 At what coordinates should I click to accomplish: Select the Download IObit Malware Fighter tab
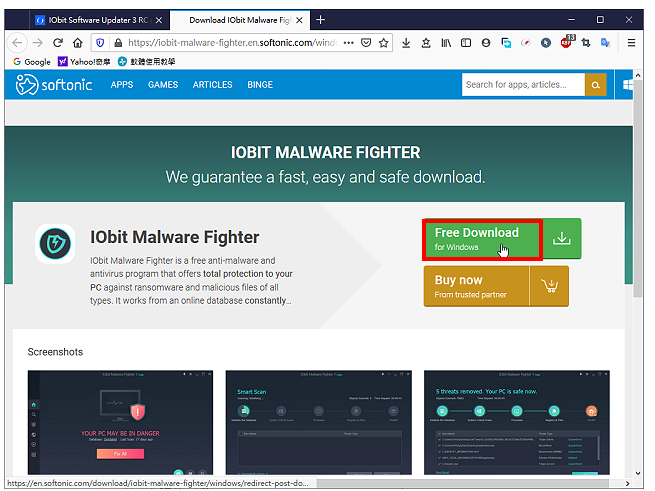pyautogui.click(x=239, y=20)
